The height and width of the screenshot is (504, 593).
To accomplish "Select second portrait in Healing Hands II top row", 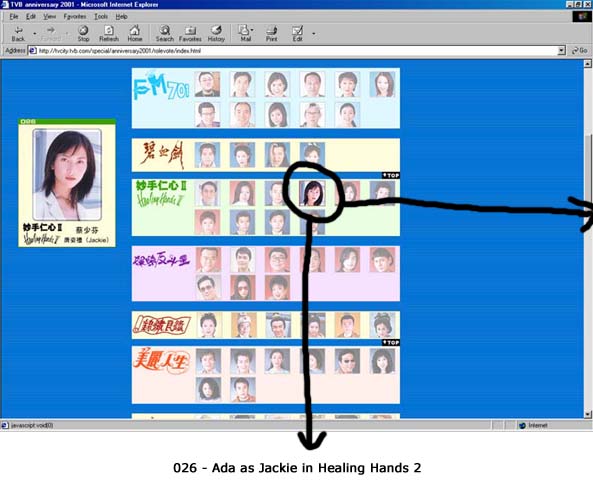I will [242, 193].
